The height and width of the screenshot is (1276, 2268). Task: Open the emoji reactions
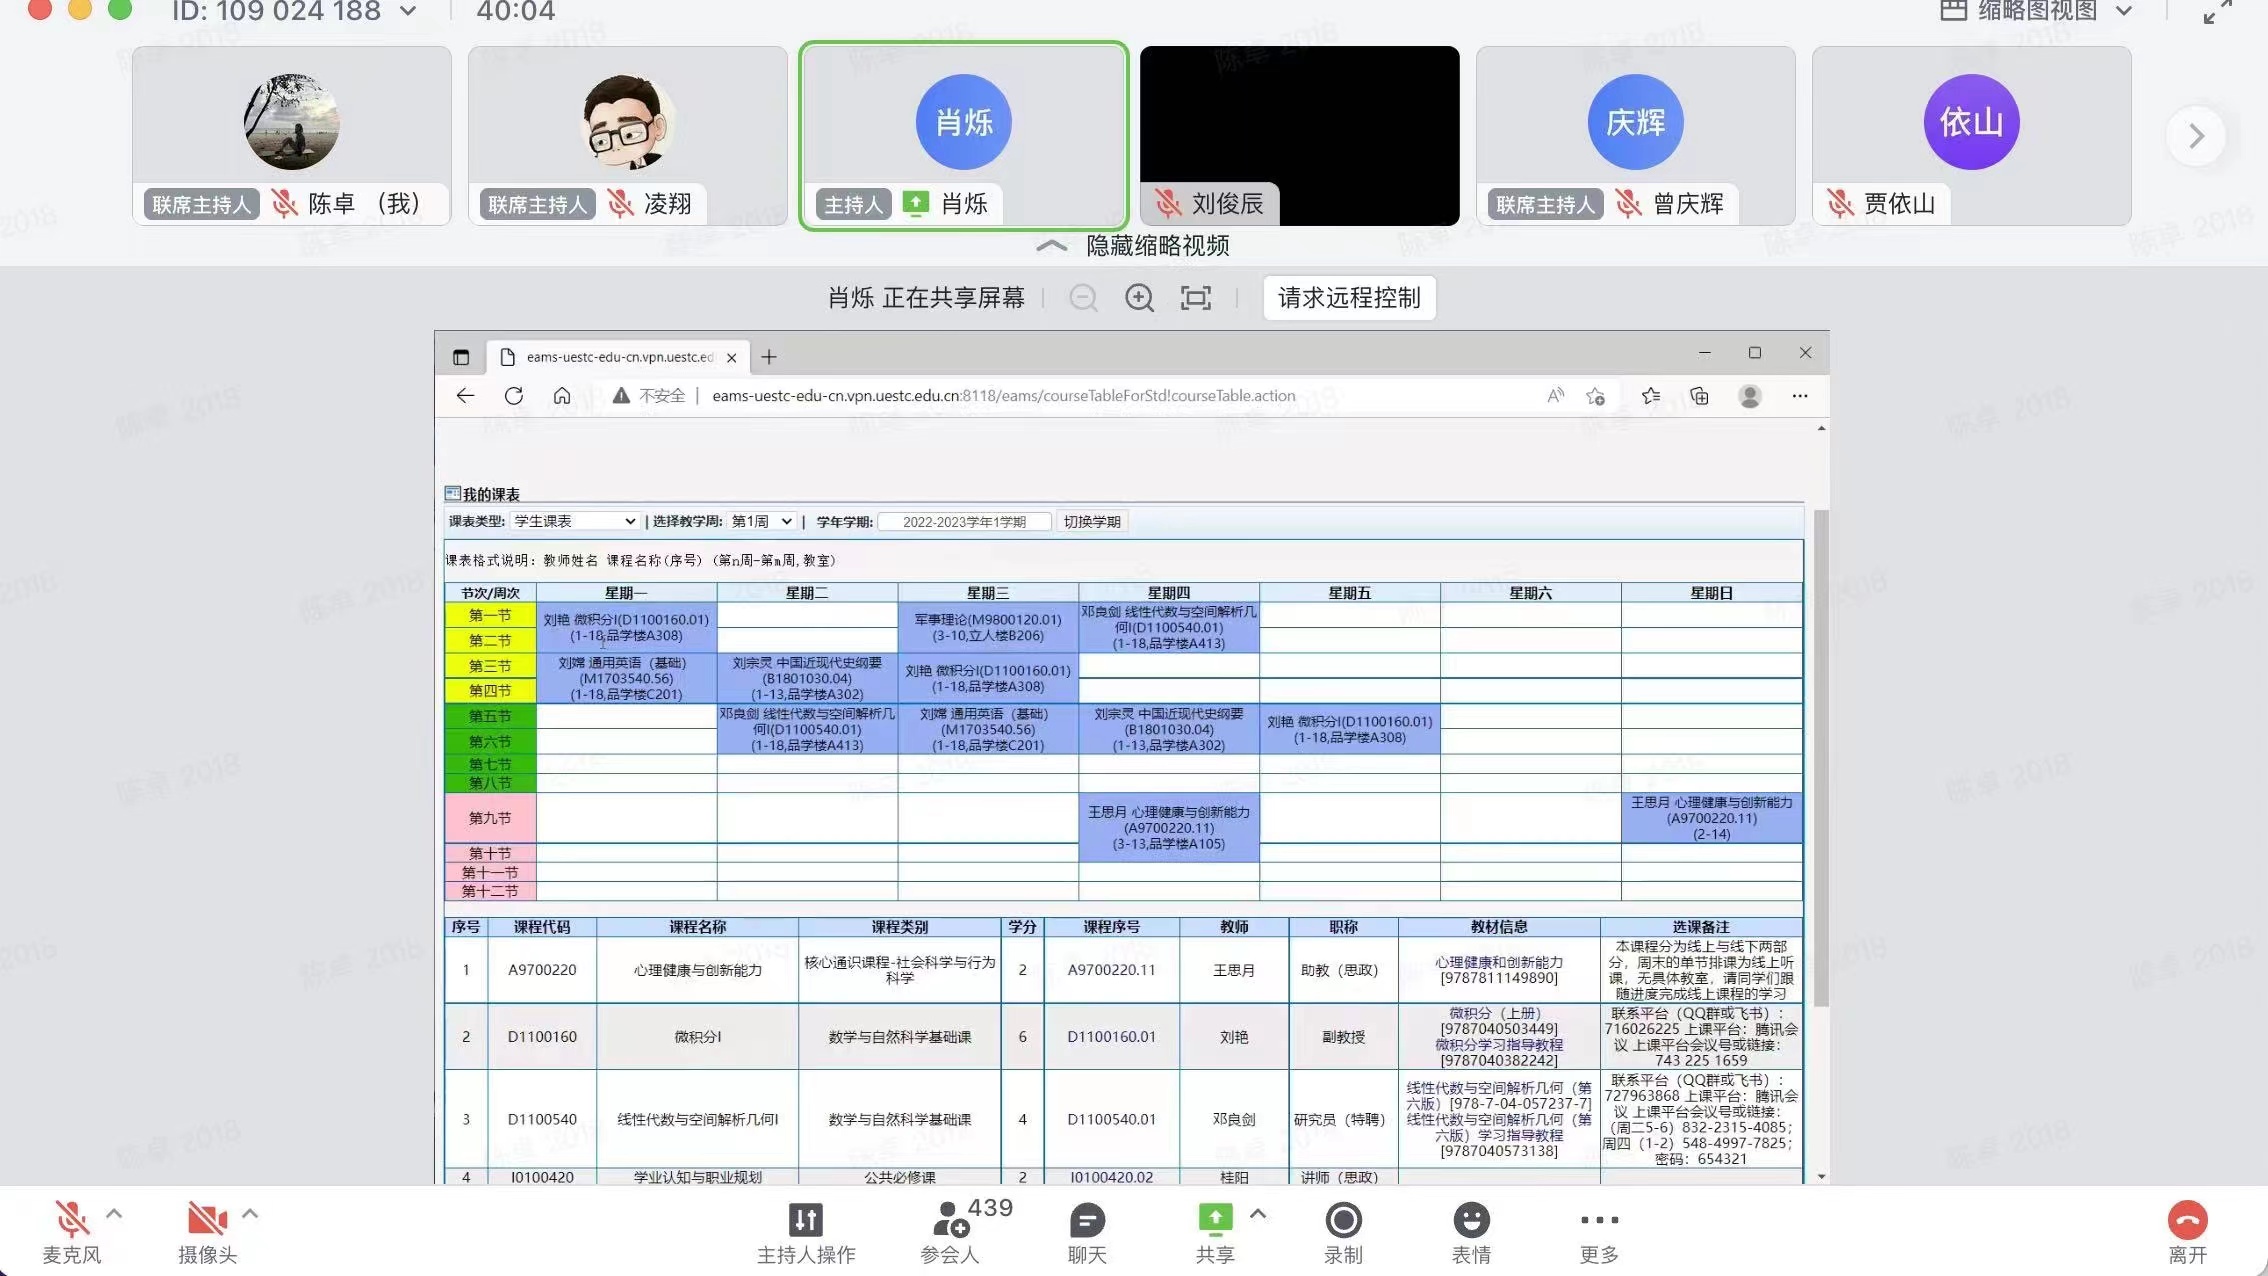coord(1471,1221)
